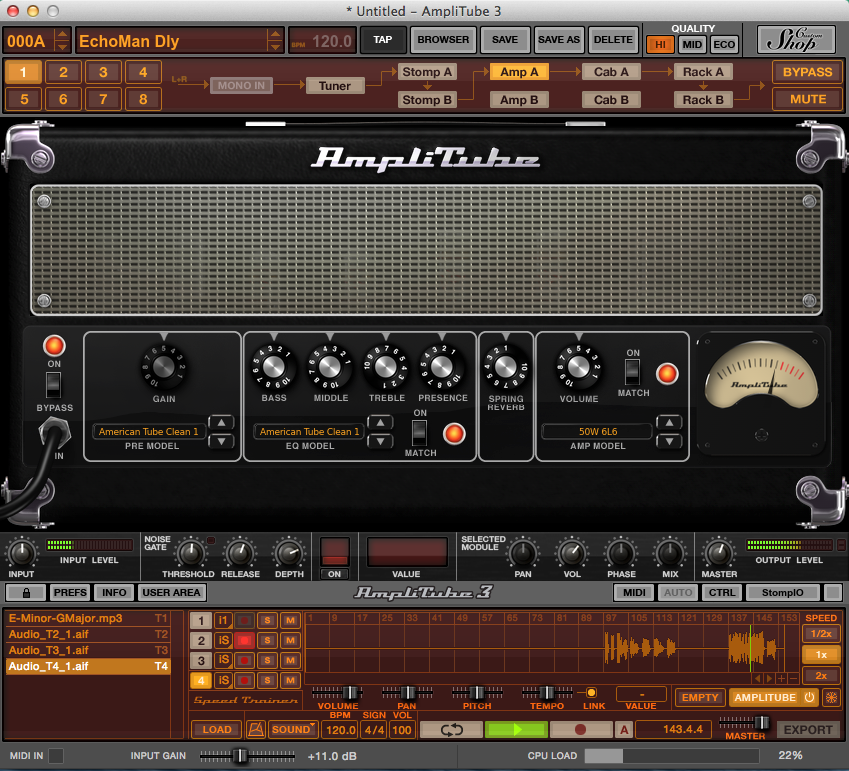
Task: Click the LOAD button
Action: [217, 729]
